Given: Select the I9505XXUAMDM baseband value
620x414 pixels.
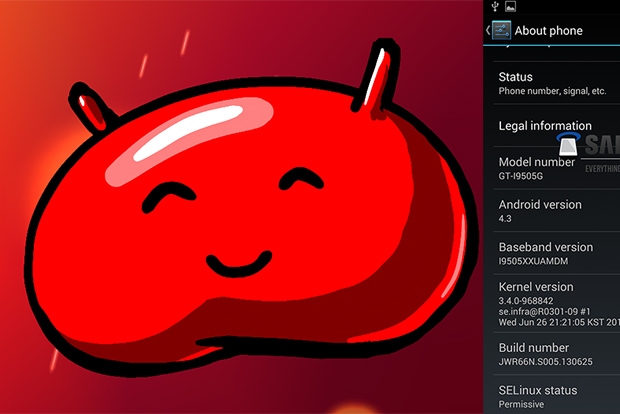Looking at the screenshot, I should pyautogui.click(x=533, y=261).
